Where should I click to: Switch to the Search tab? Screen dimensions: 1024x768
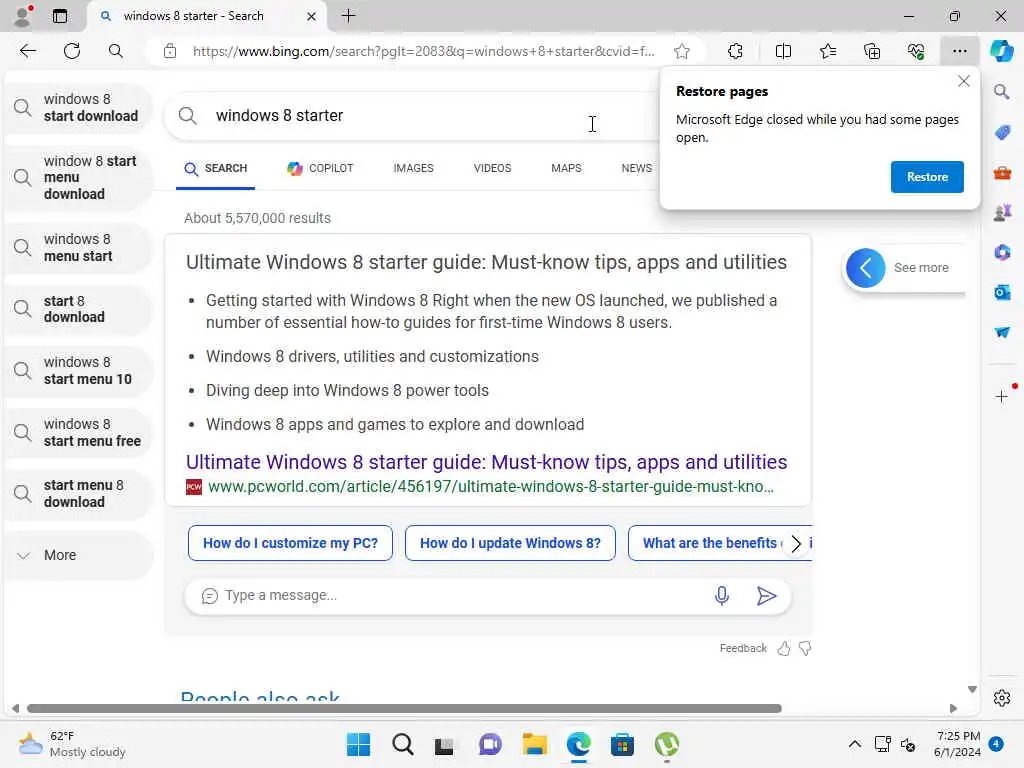coord(216,168)
